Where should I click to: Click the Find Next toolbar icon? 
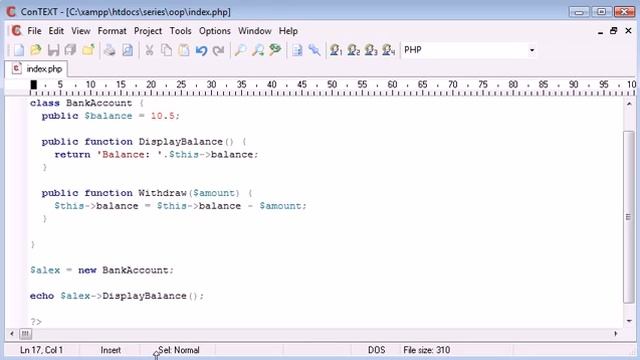point(258,50)
